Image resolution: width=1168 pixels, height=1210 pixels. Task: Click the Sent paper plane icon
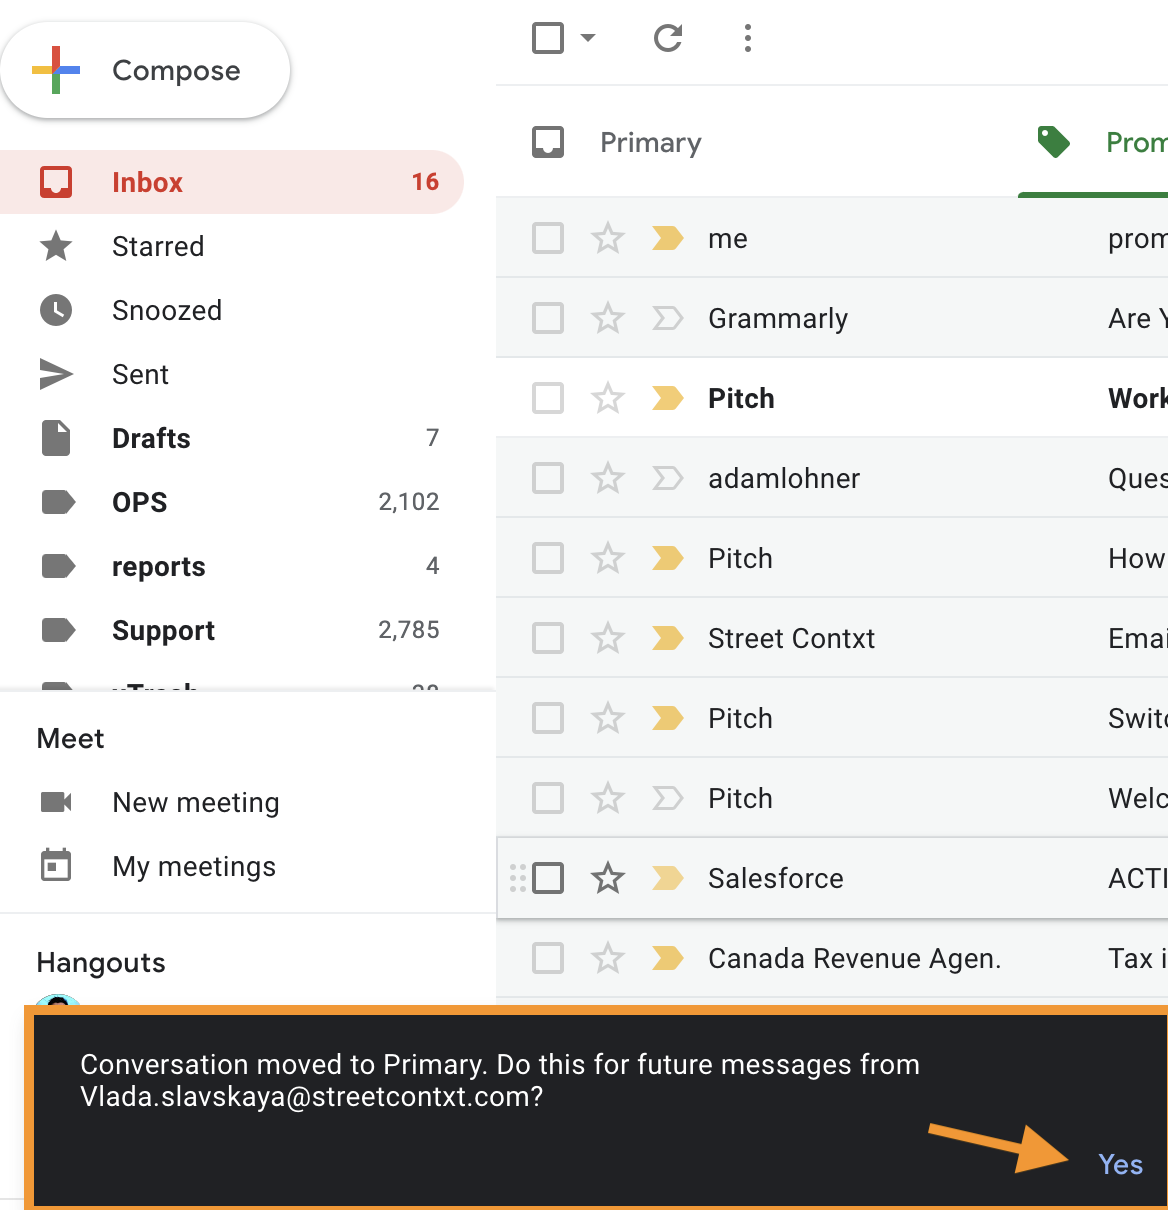(x=56, y=374)
